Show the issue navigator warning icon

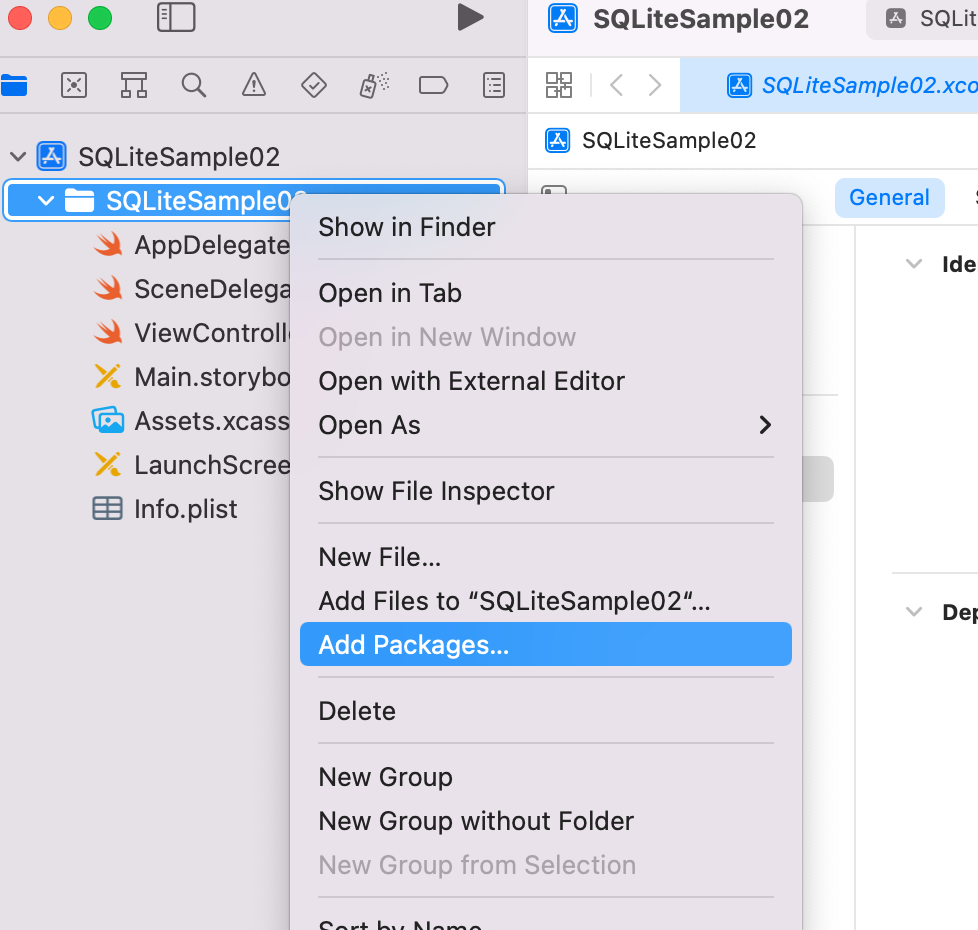[x=254, y=86]
